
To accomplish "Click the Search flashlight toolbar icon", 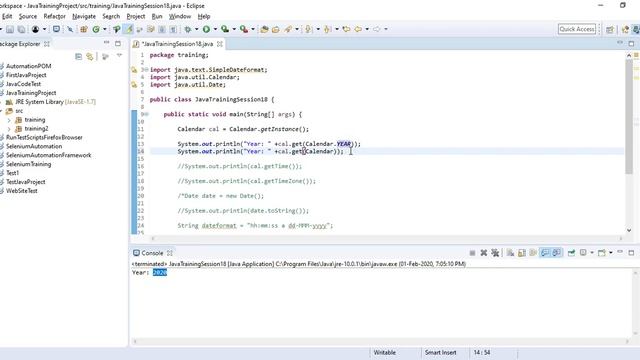I will (x=289, y=29).
